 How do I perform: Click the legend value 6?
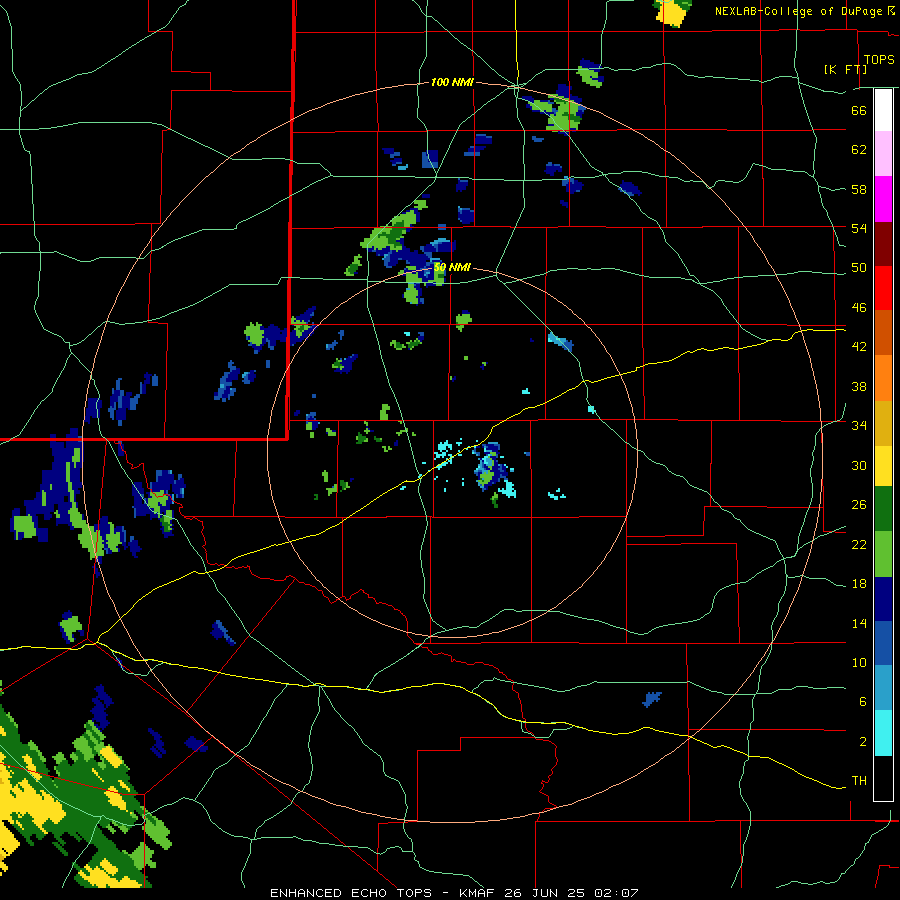(863, 702)
